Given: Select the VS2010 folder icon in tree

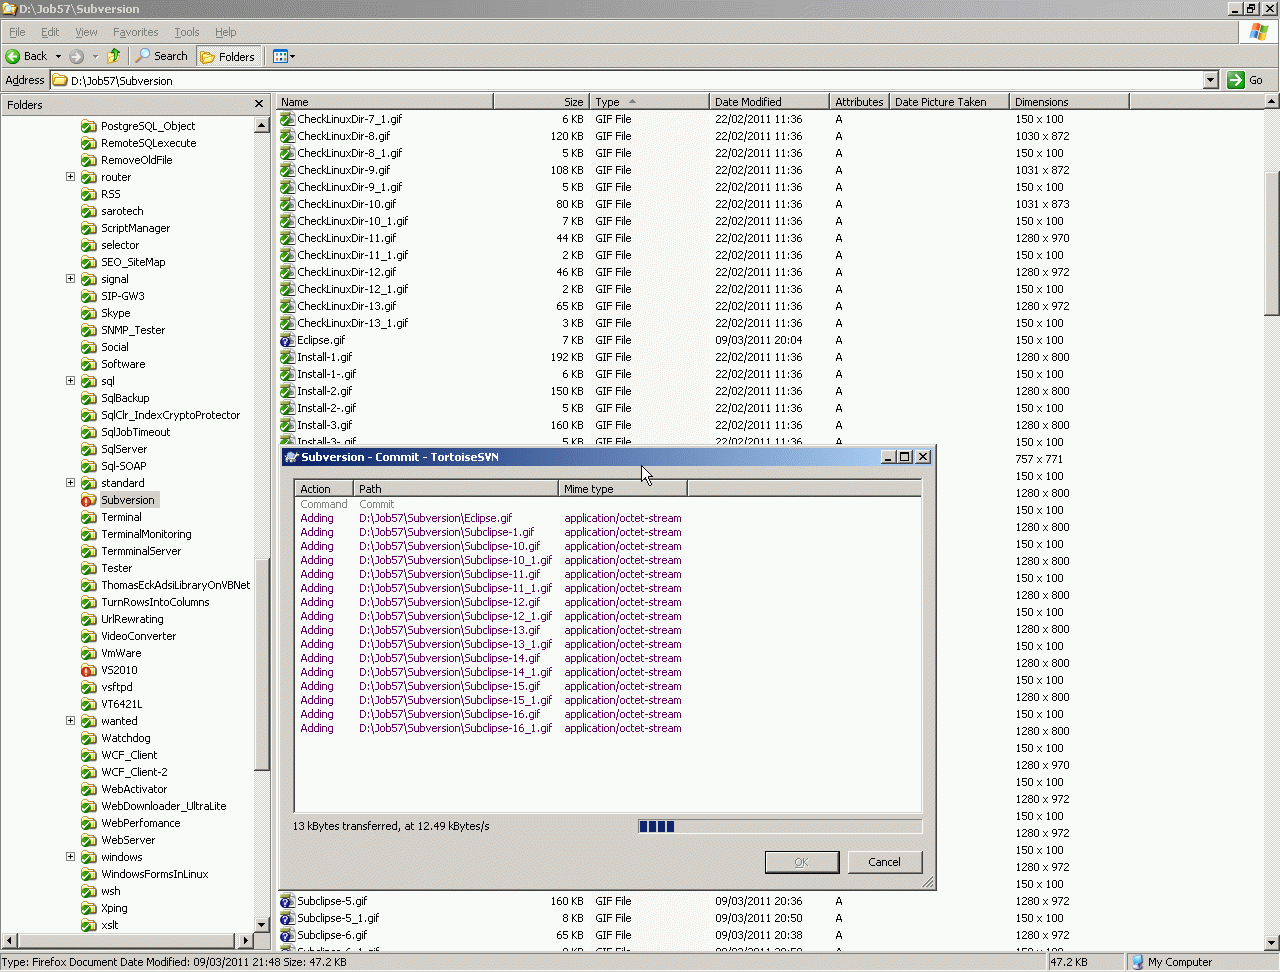Looking at the screenshot, I should point(89,670).
